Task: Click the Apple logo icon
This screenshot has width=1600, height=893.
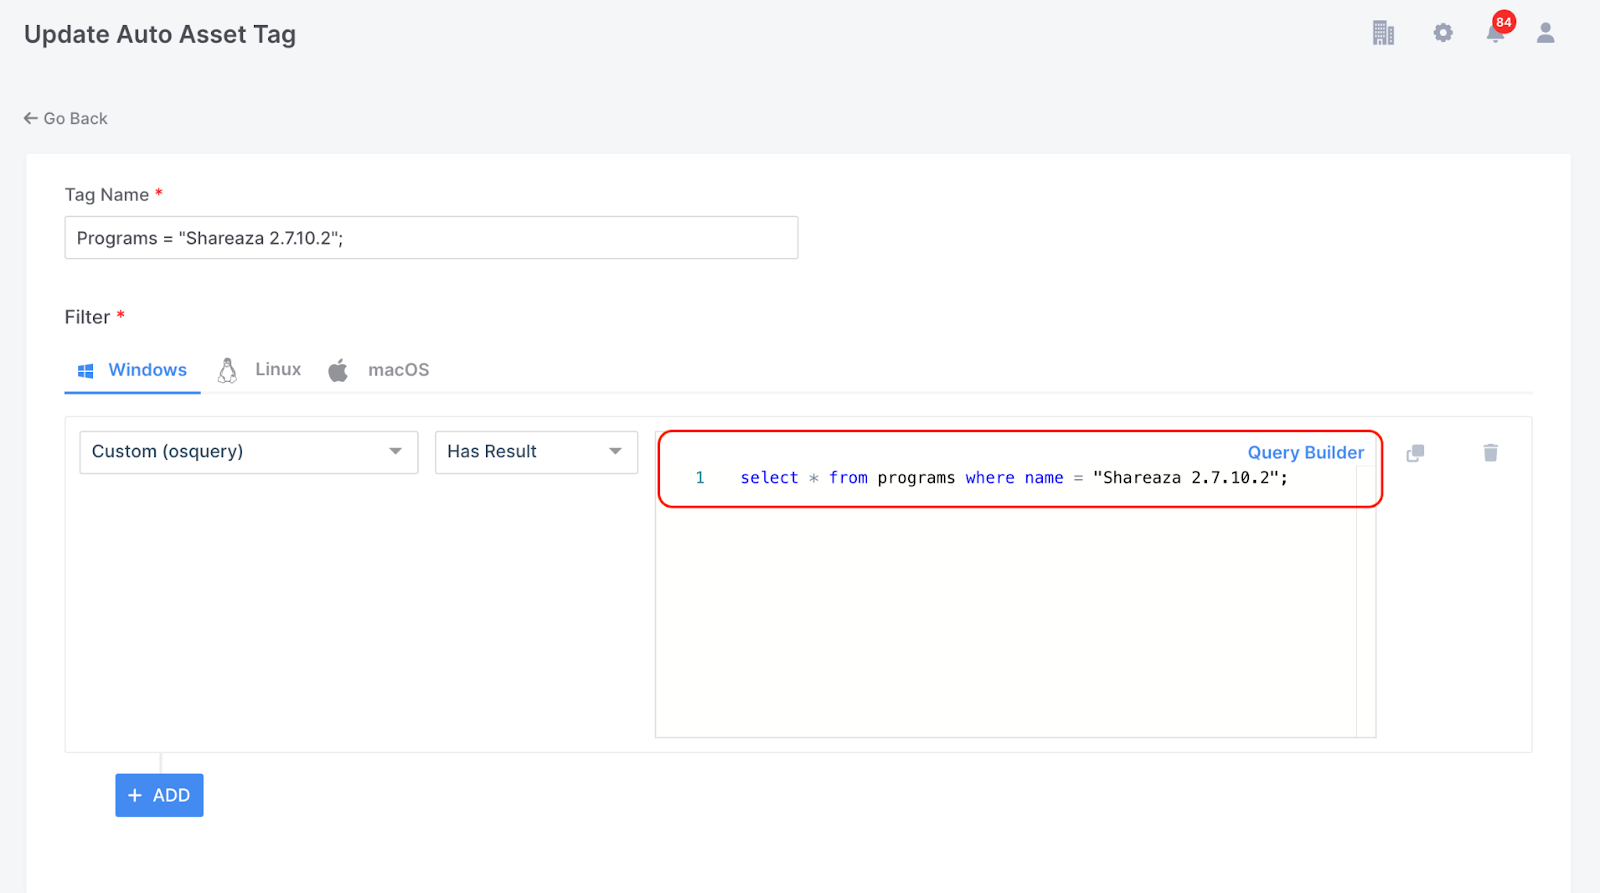Action: (338, 370)
